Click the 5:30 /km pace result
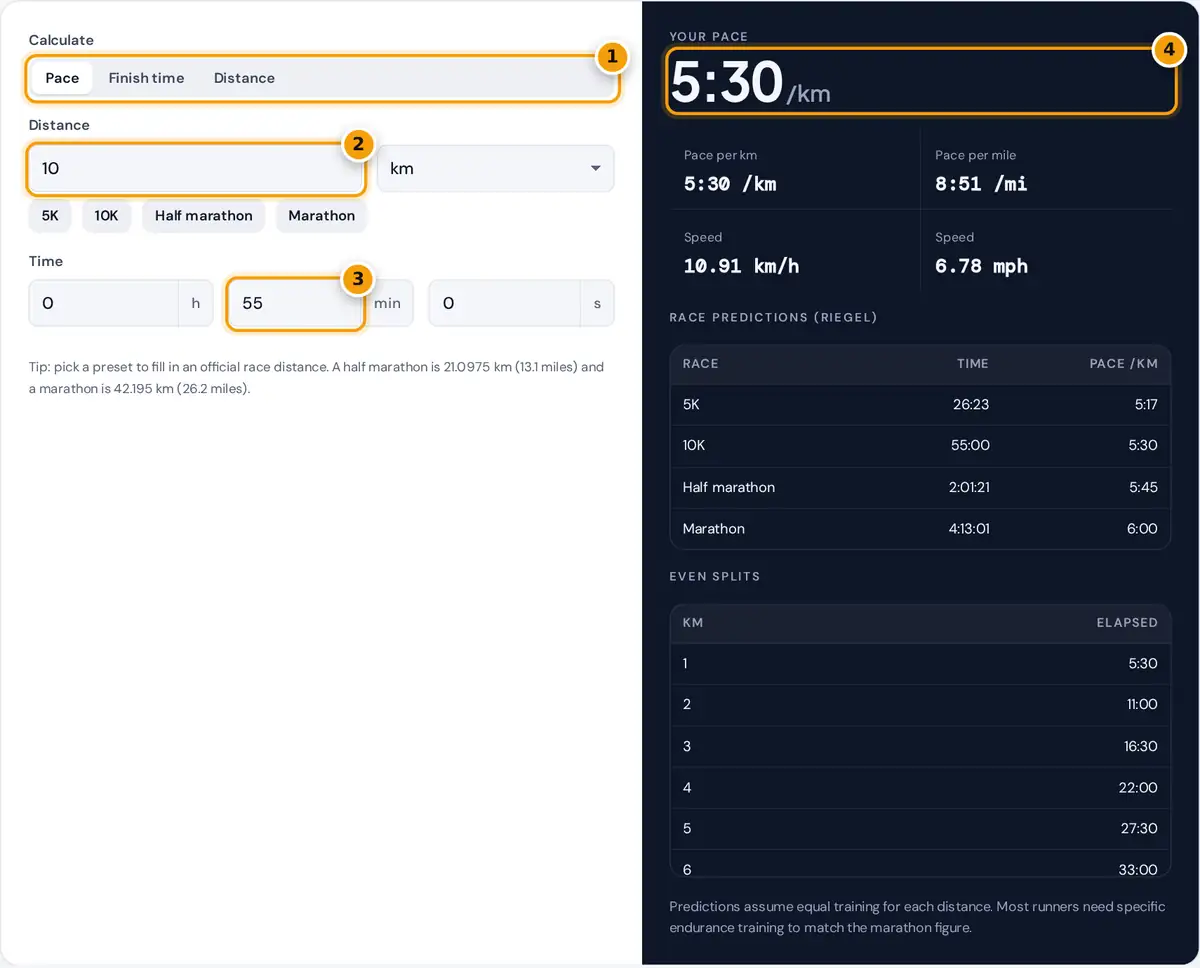The width and height of the screenshot is (1200, 968). coord(750,82)
